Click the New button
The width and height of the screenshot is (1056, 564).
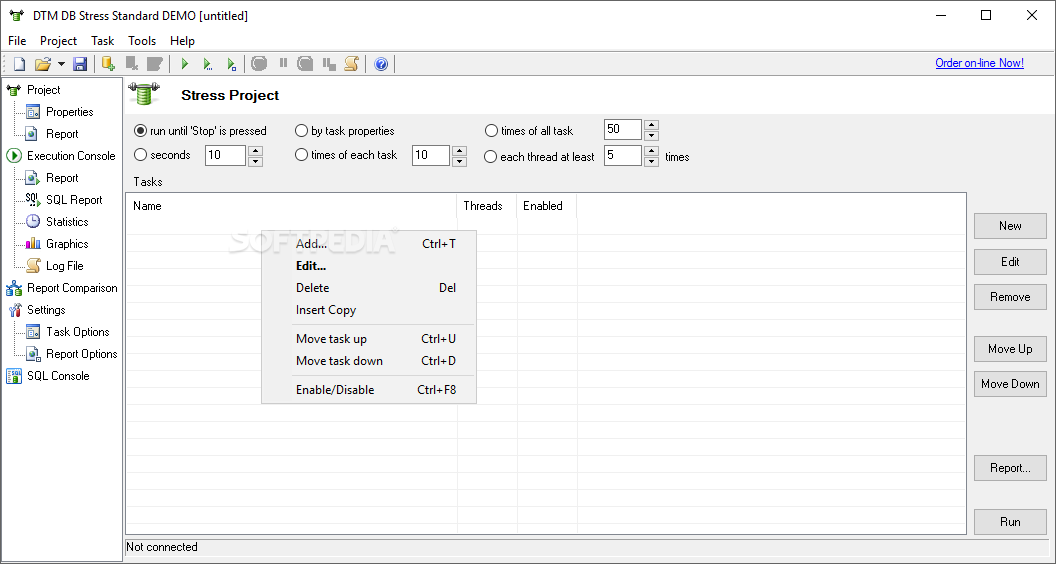(1010, 226)
